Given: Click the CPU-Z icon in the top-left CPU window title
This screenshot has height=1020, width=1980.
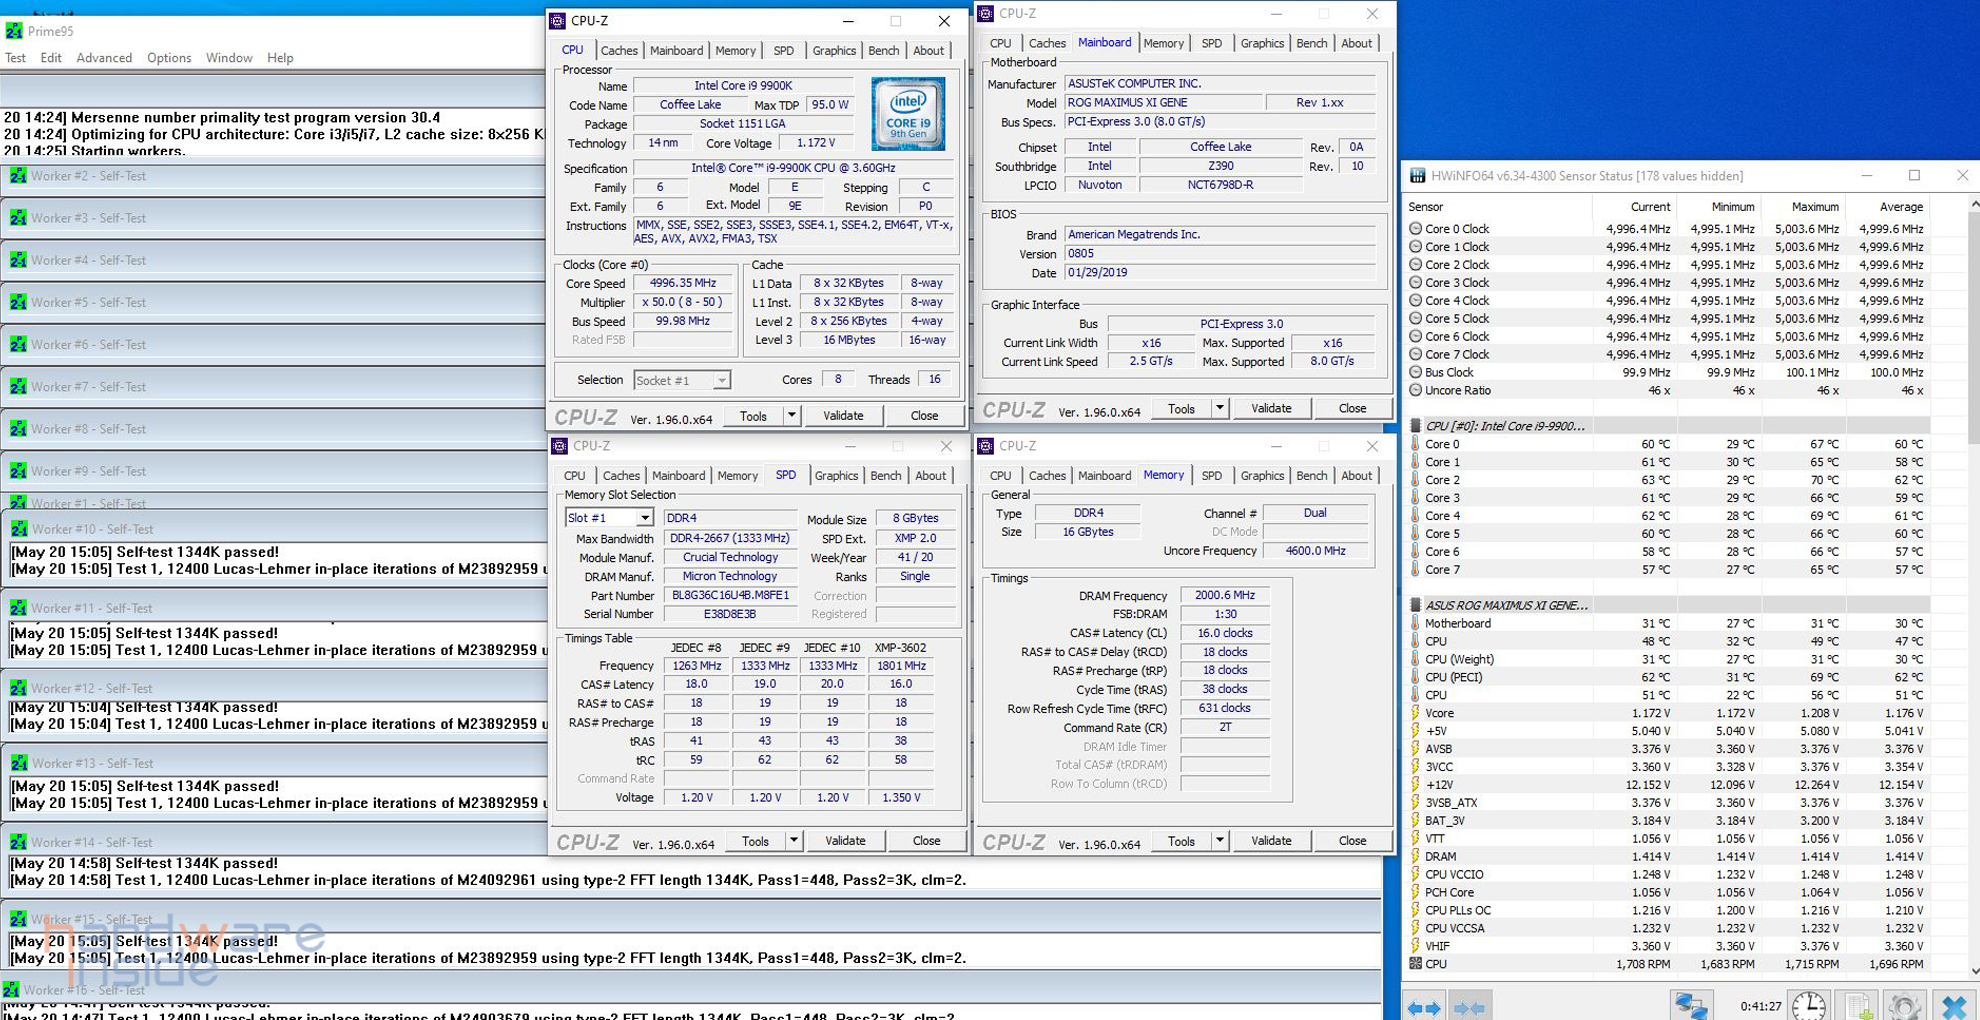Looking at the screenshot, I should point(558,20).
